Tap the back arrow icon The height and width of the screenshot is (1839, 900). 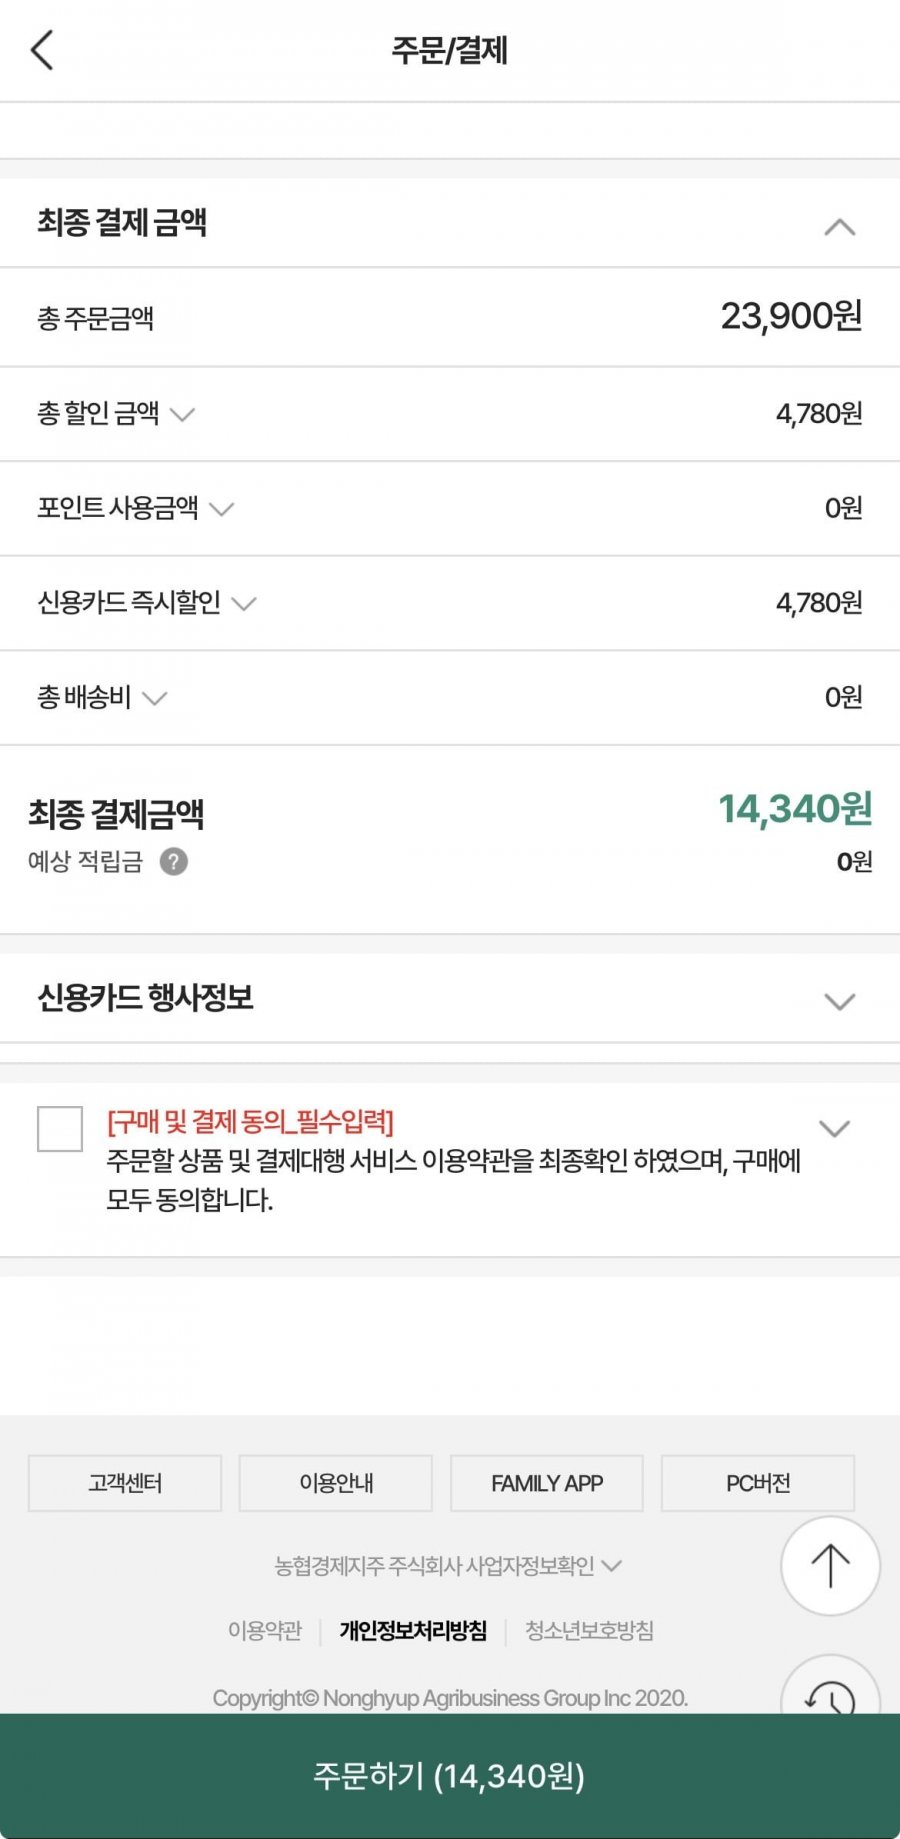(42, 50)
